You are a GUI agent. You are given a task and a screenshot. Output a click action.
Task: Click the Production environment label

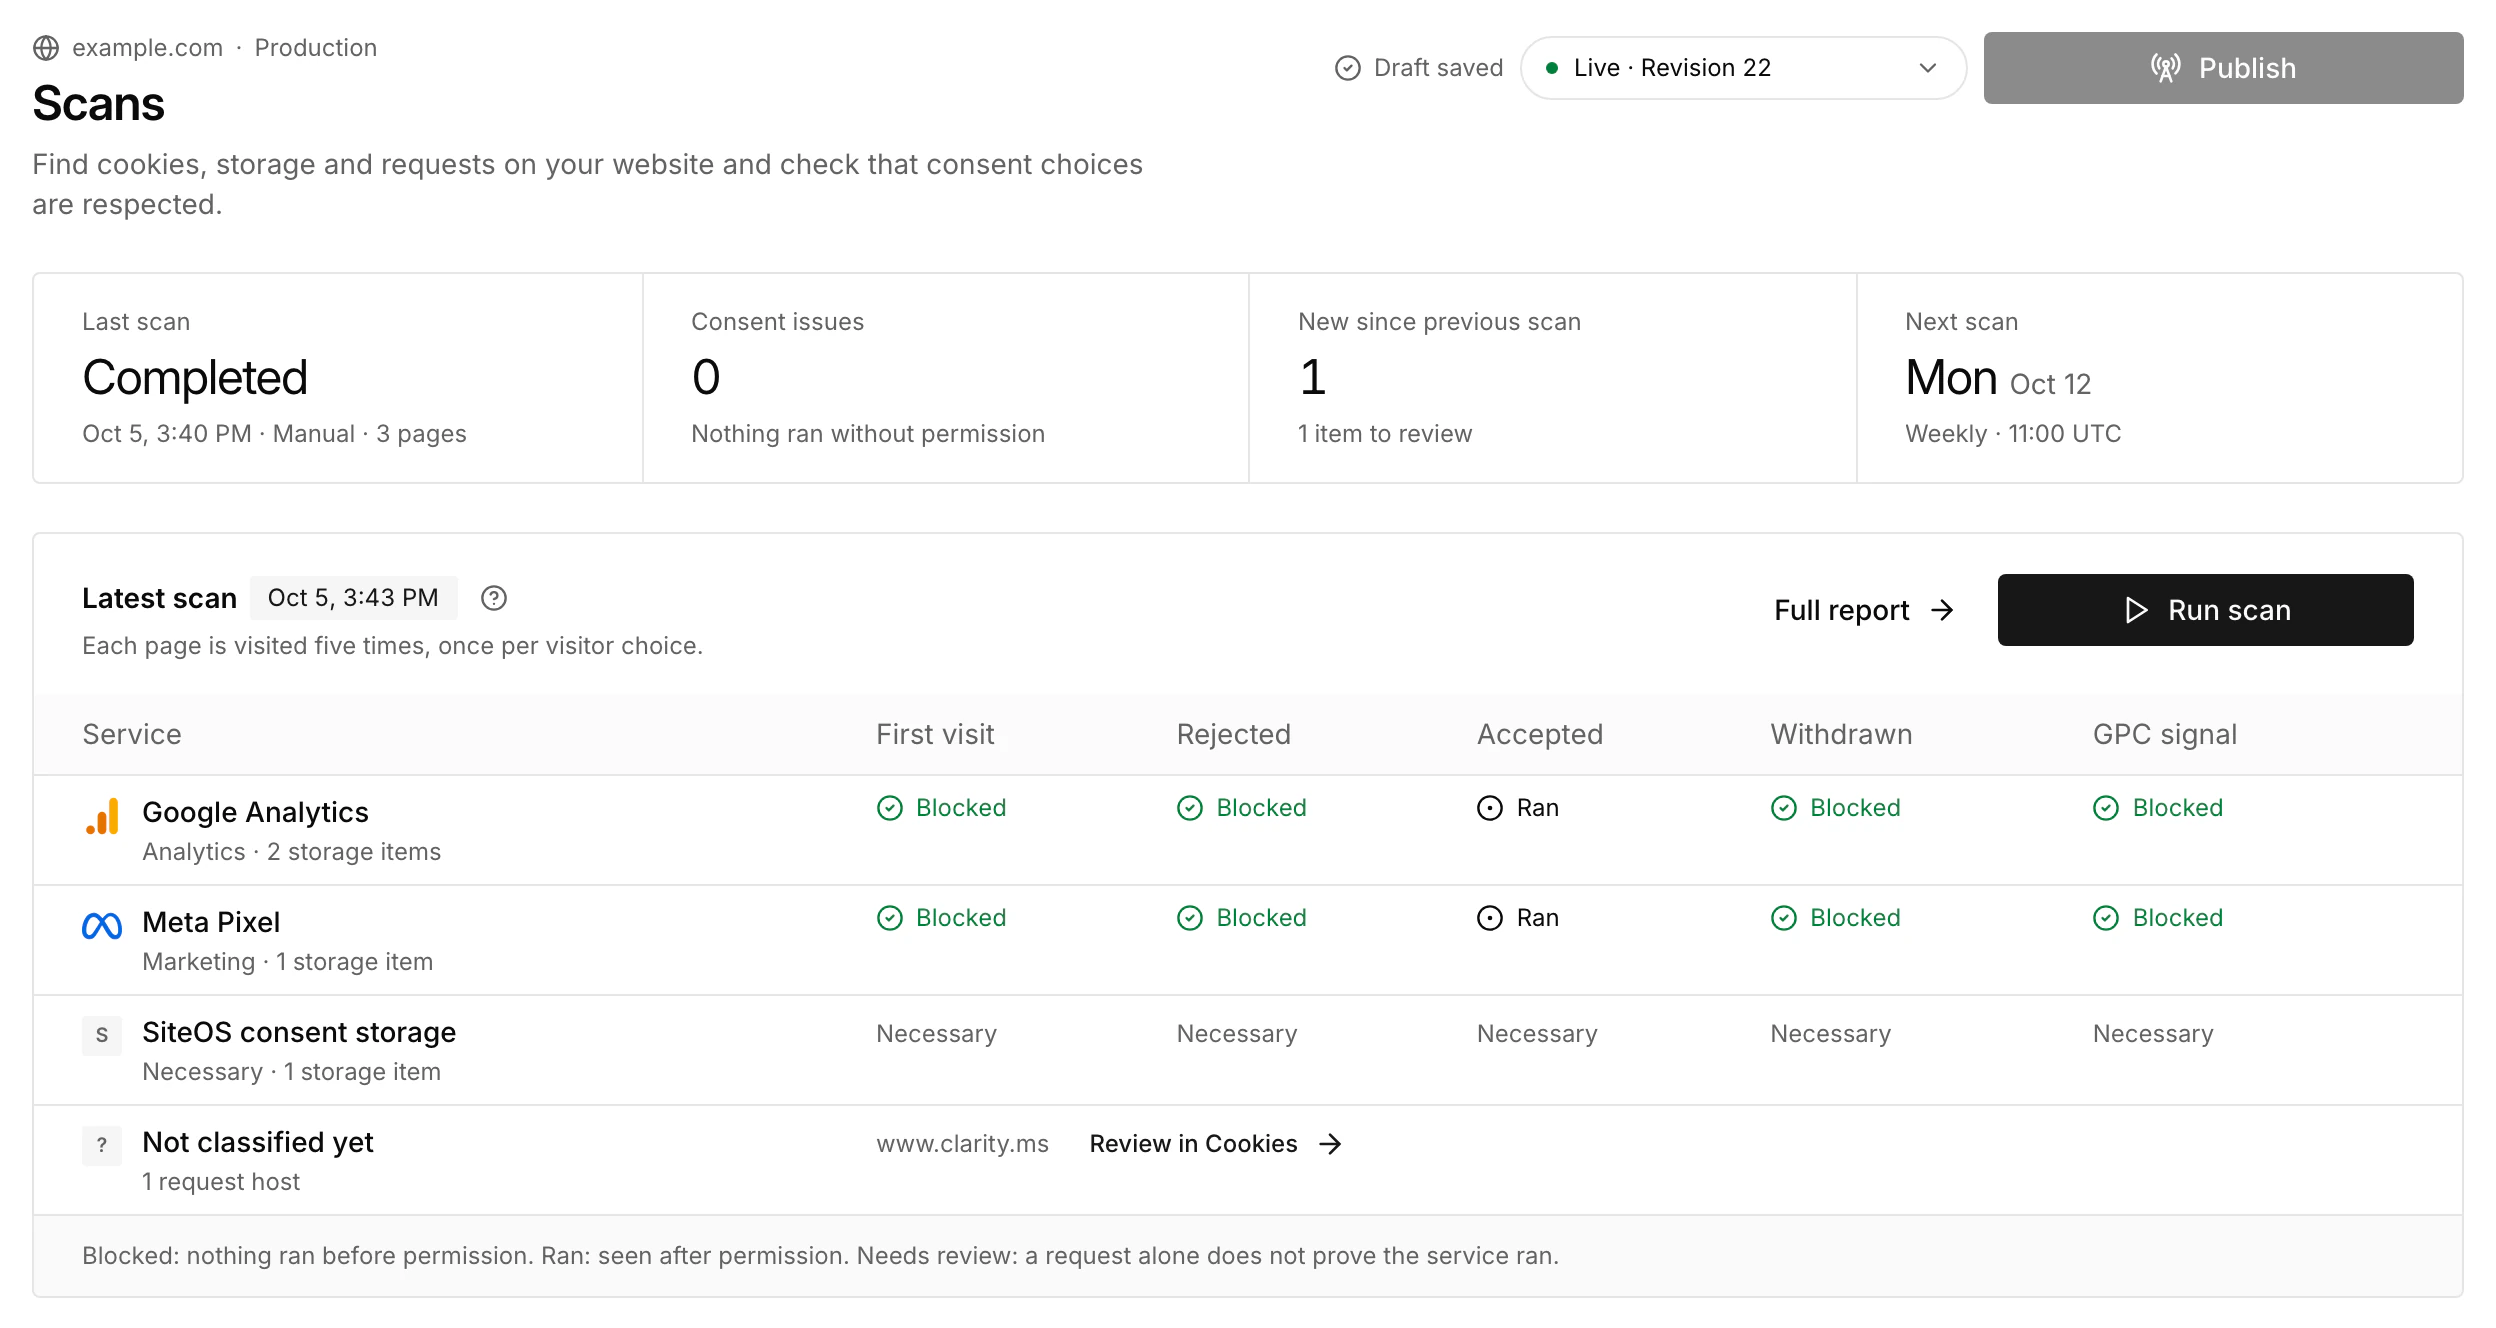point(316,48)
